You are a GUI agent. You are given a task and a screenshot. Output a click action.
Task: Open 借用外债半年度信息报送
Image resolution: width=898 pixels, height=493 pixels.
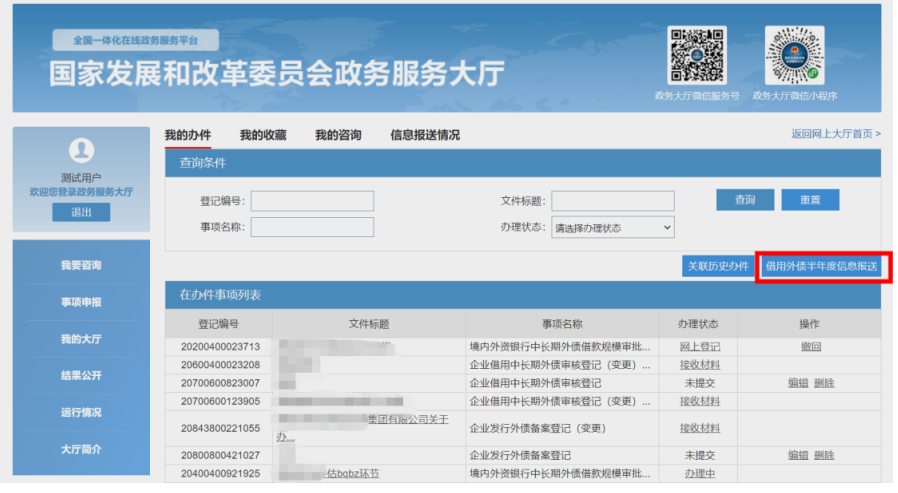click(821, 266)
